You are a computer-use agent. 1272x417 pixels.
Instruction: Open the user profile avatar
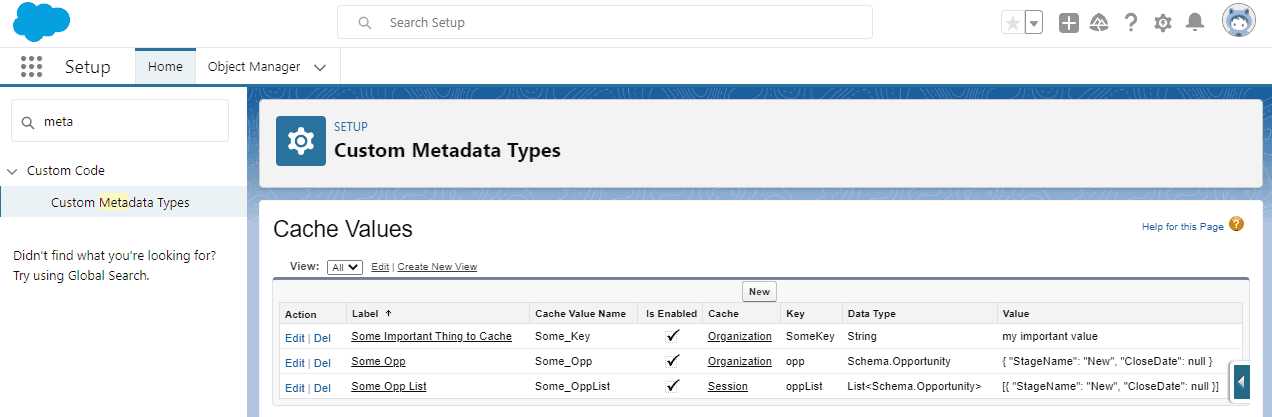pos(1239,21)
